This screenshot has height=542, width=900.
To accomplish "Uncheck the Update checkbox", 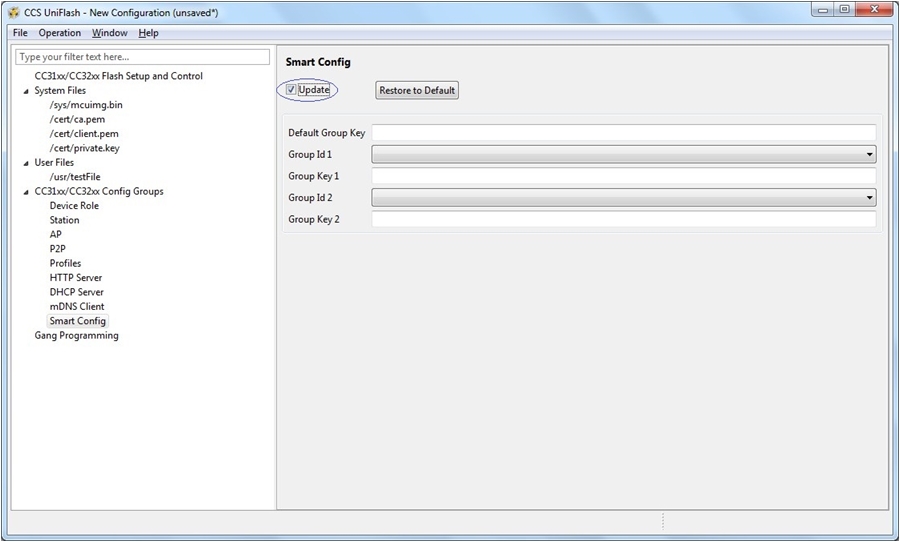I will point(292,90).
